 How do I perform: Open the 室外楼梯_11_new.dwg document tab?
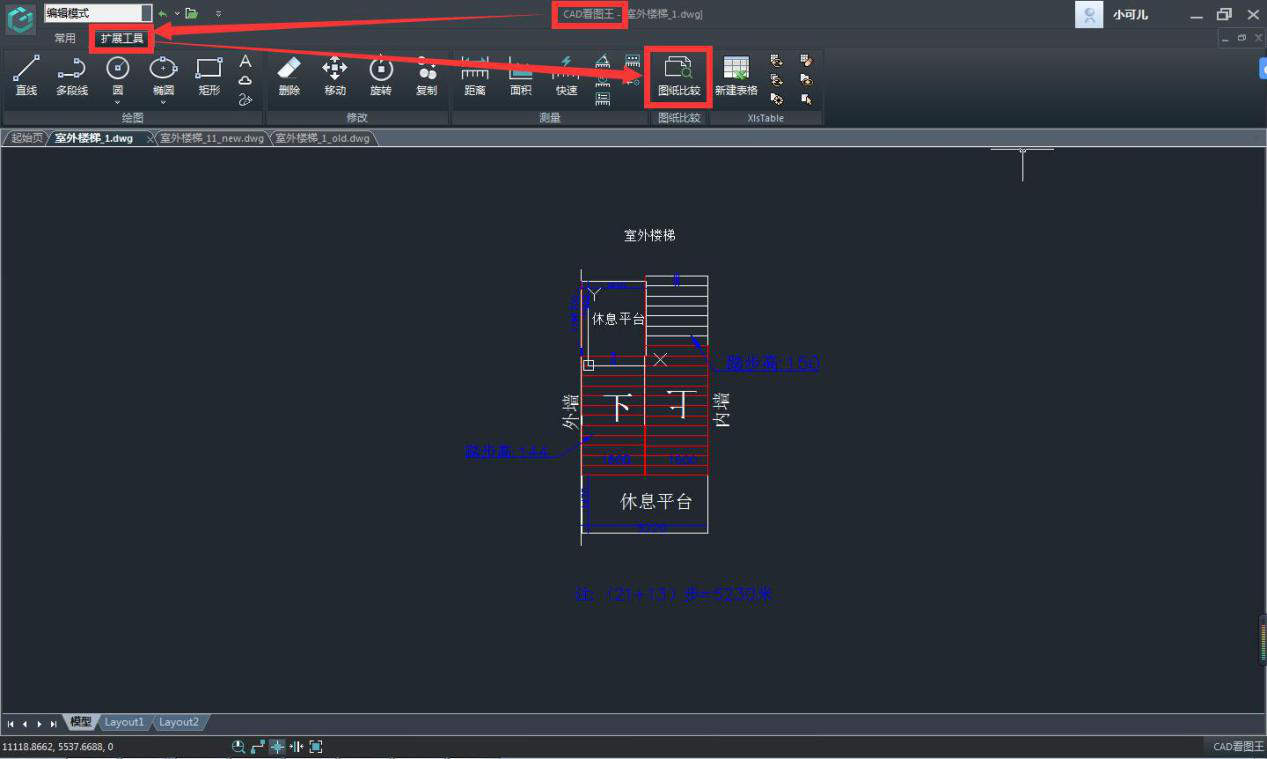(x=212, y=138)
